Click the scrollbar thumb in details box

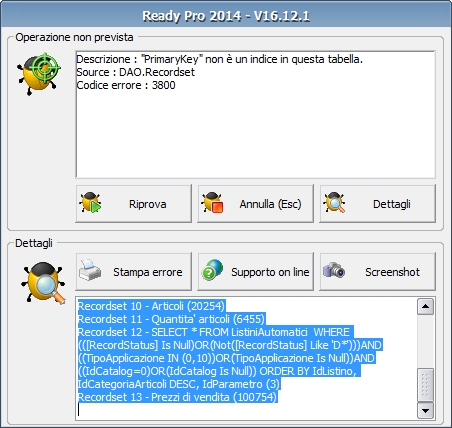pyautogui.click(x=425, y=385)
